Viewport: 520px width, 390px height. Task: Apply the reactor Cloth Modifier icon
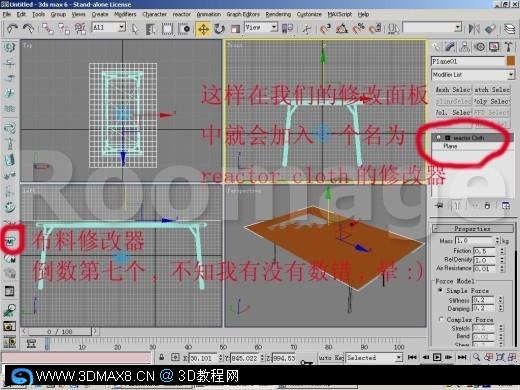[x=10, y=241]
